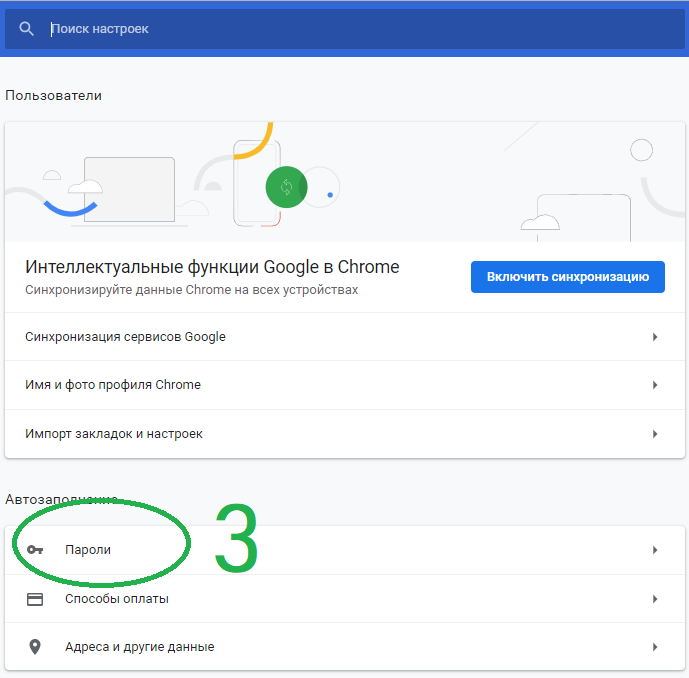This screenshot has height=678, width=689.
Task: Expand arrow for Имя и фото профиля Chrome
Action: click(x=655, y=385)
